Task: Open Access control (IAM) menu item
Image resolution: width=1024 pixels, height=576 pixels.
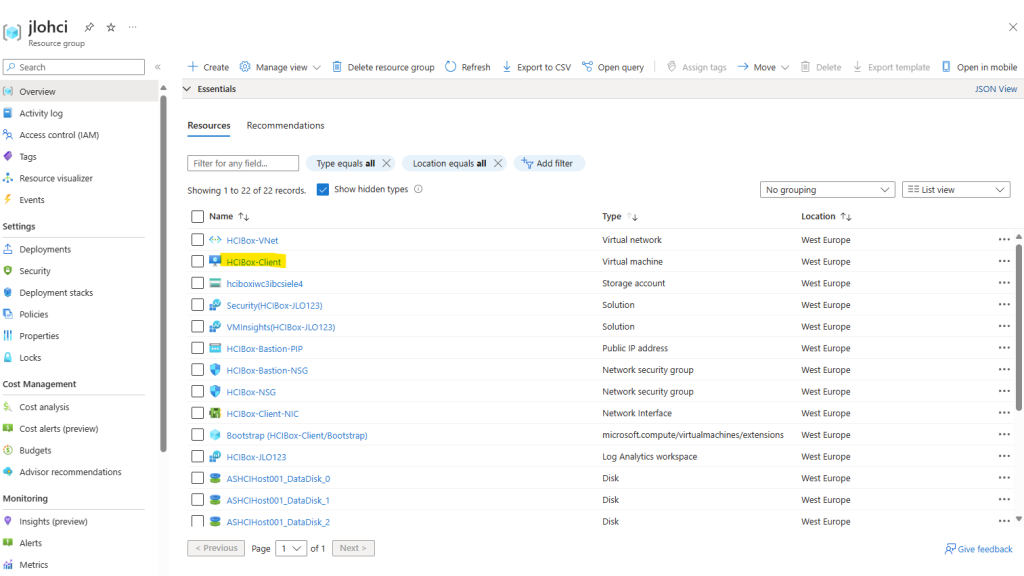Action: tap(59, 135)
